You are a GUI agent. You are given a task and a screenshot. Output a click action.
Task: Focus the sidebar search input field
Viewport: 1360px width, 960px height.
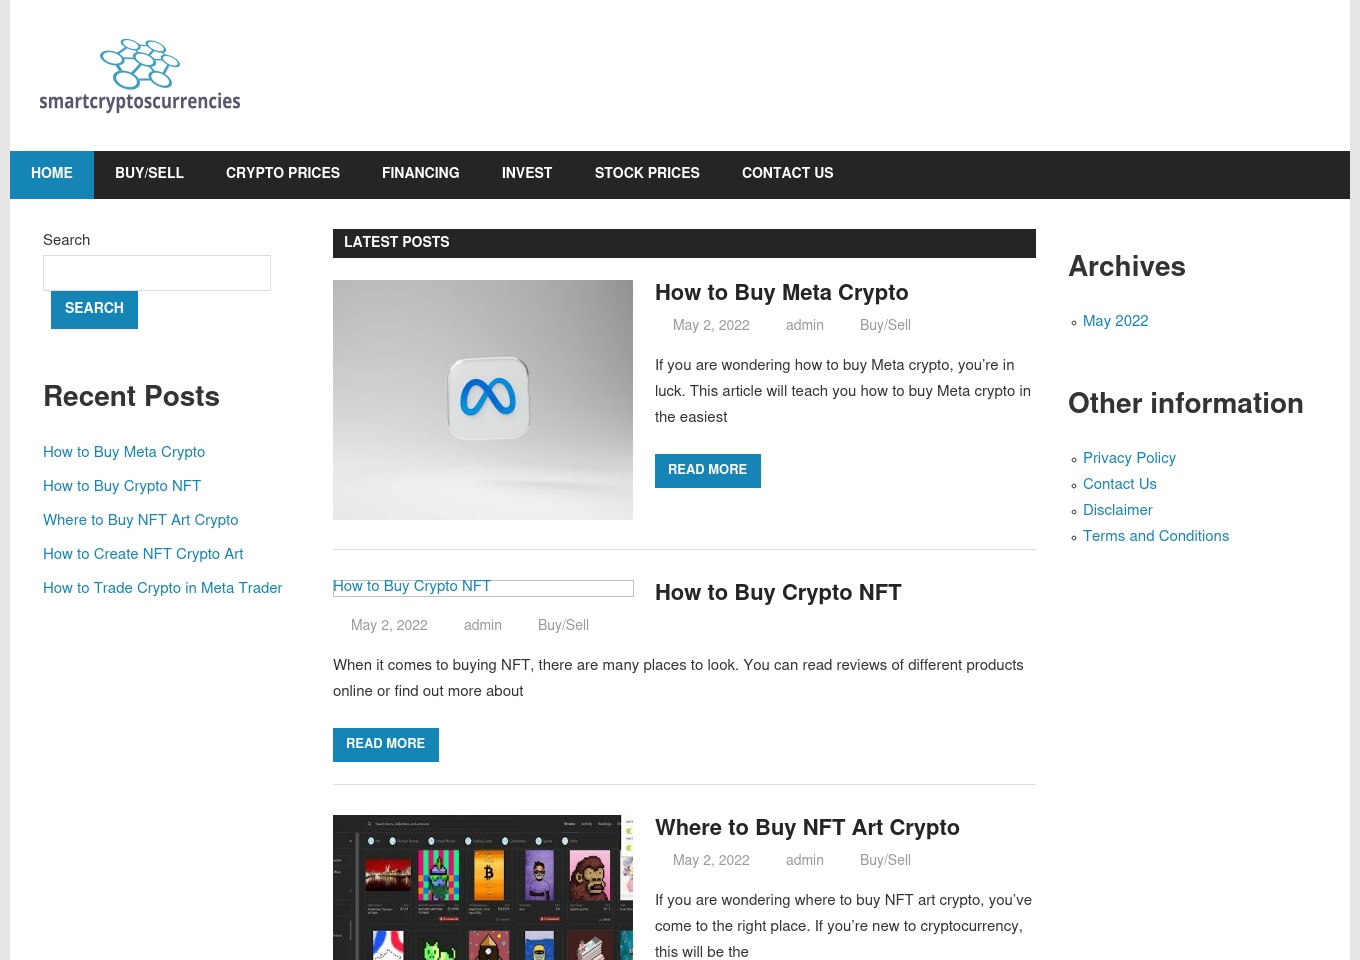click(x=157, y=273)
